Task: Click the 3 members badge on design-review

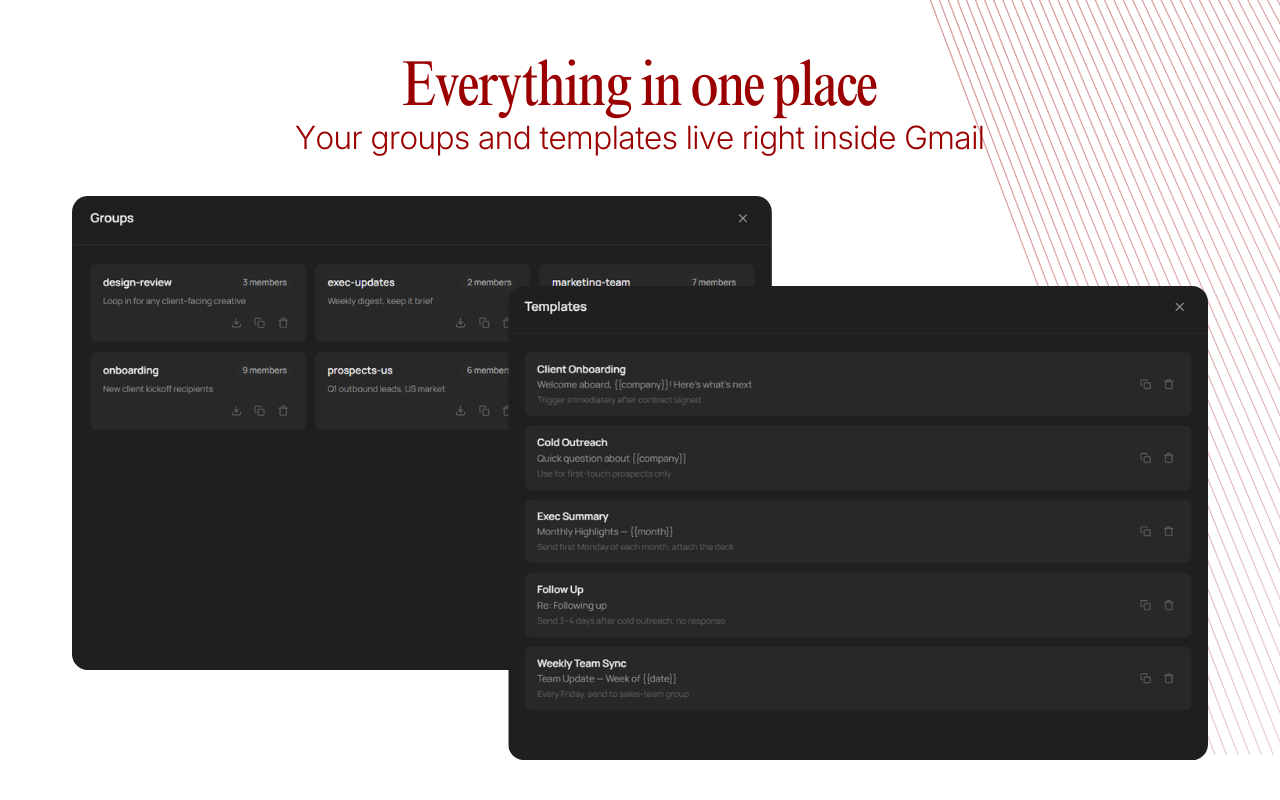Action: pyautogui.click(x=264, y=282)
